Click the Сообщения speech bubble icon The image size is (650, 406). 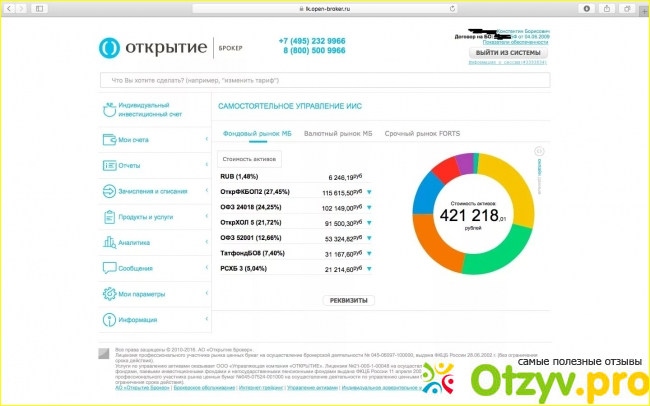point(108,268)
